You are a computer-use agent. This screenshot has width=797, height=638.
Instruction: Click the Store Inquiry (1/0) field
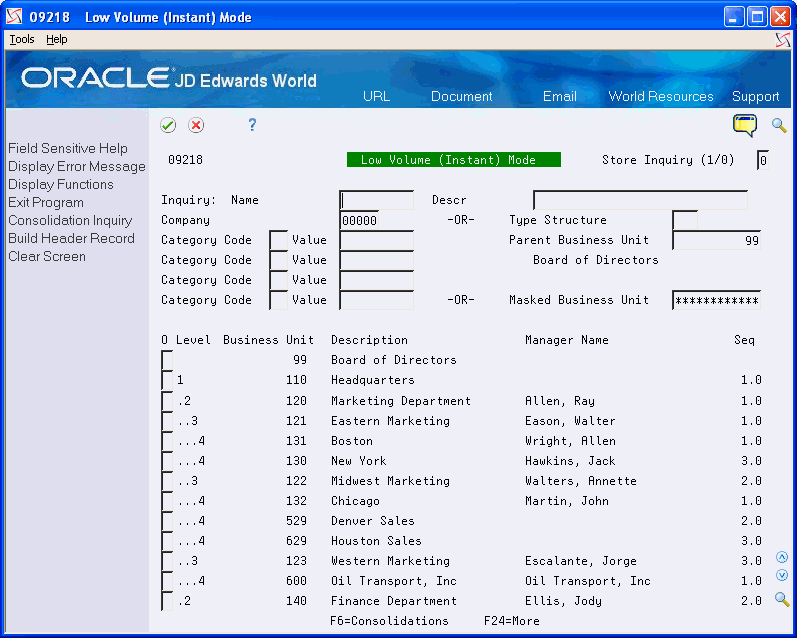click(x=762, y=160)
